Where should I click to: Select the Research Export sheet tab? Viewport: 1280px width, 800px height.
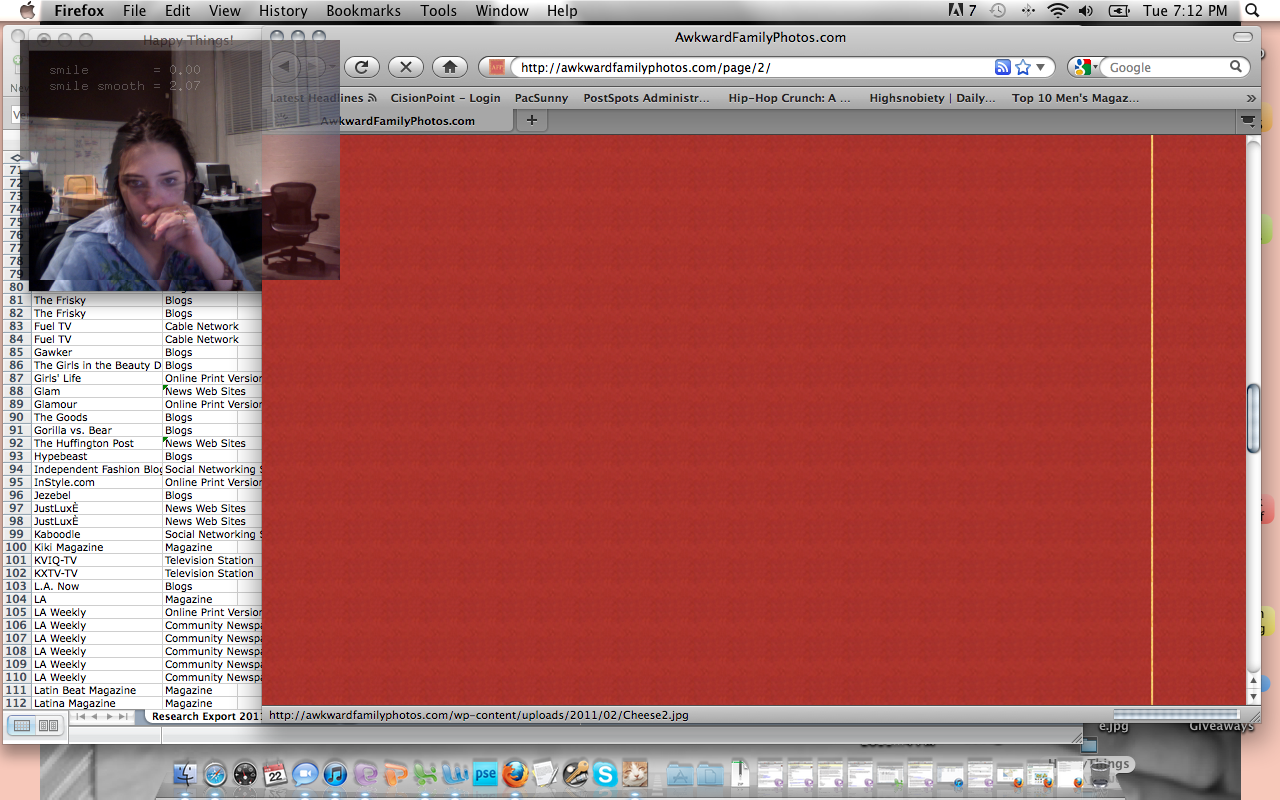point(205,716)
